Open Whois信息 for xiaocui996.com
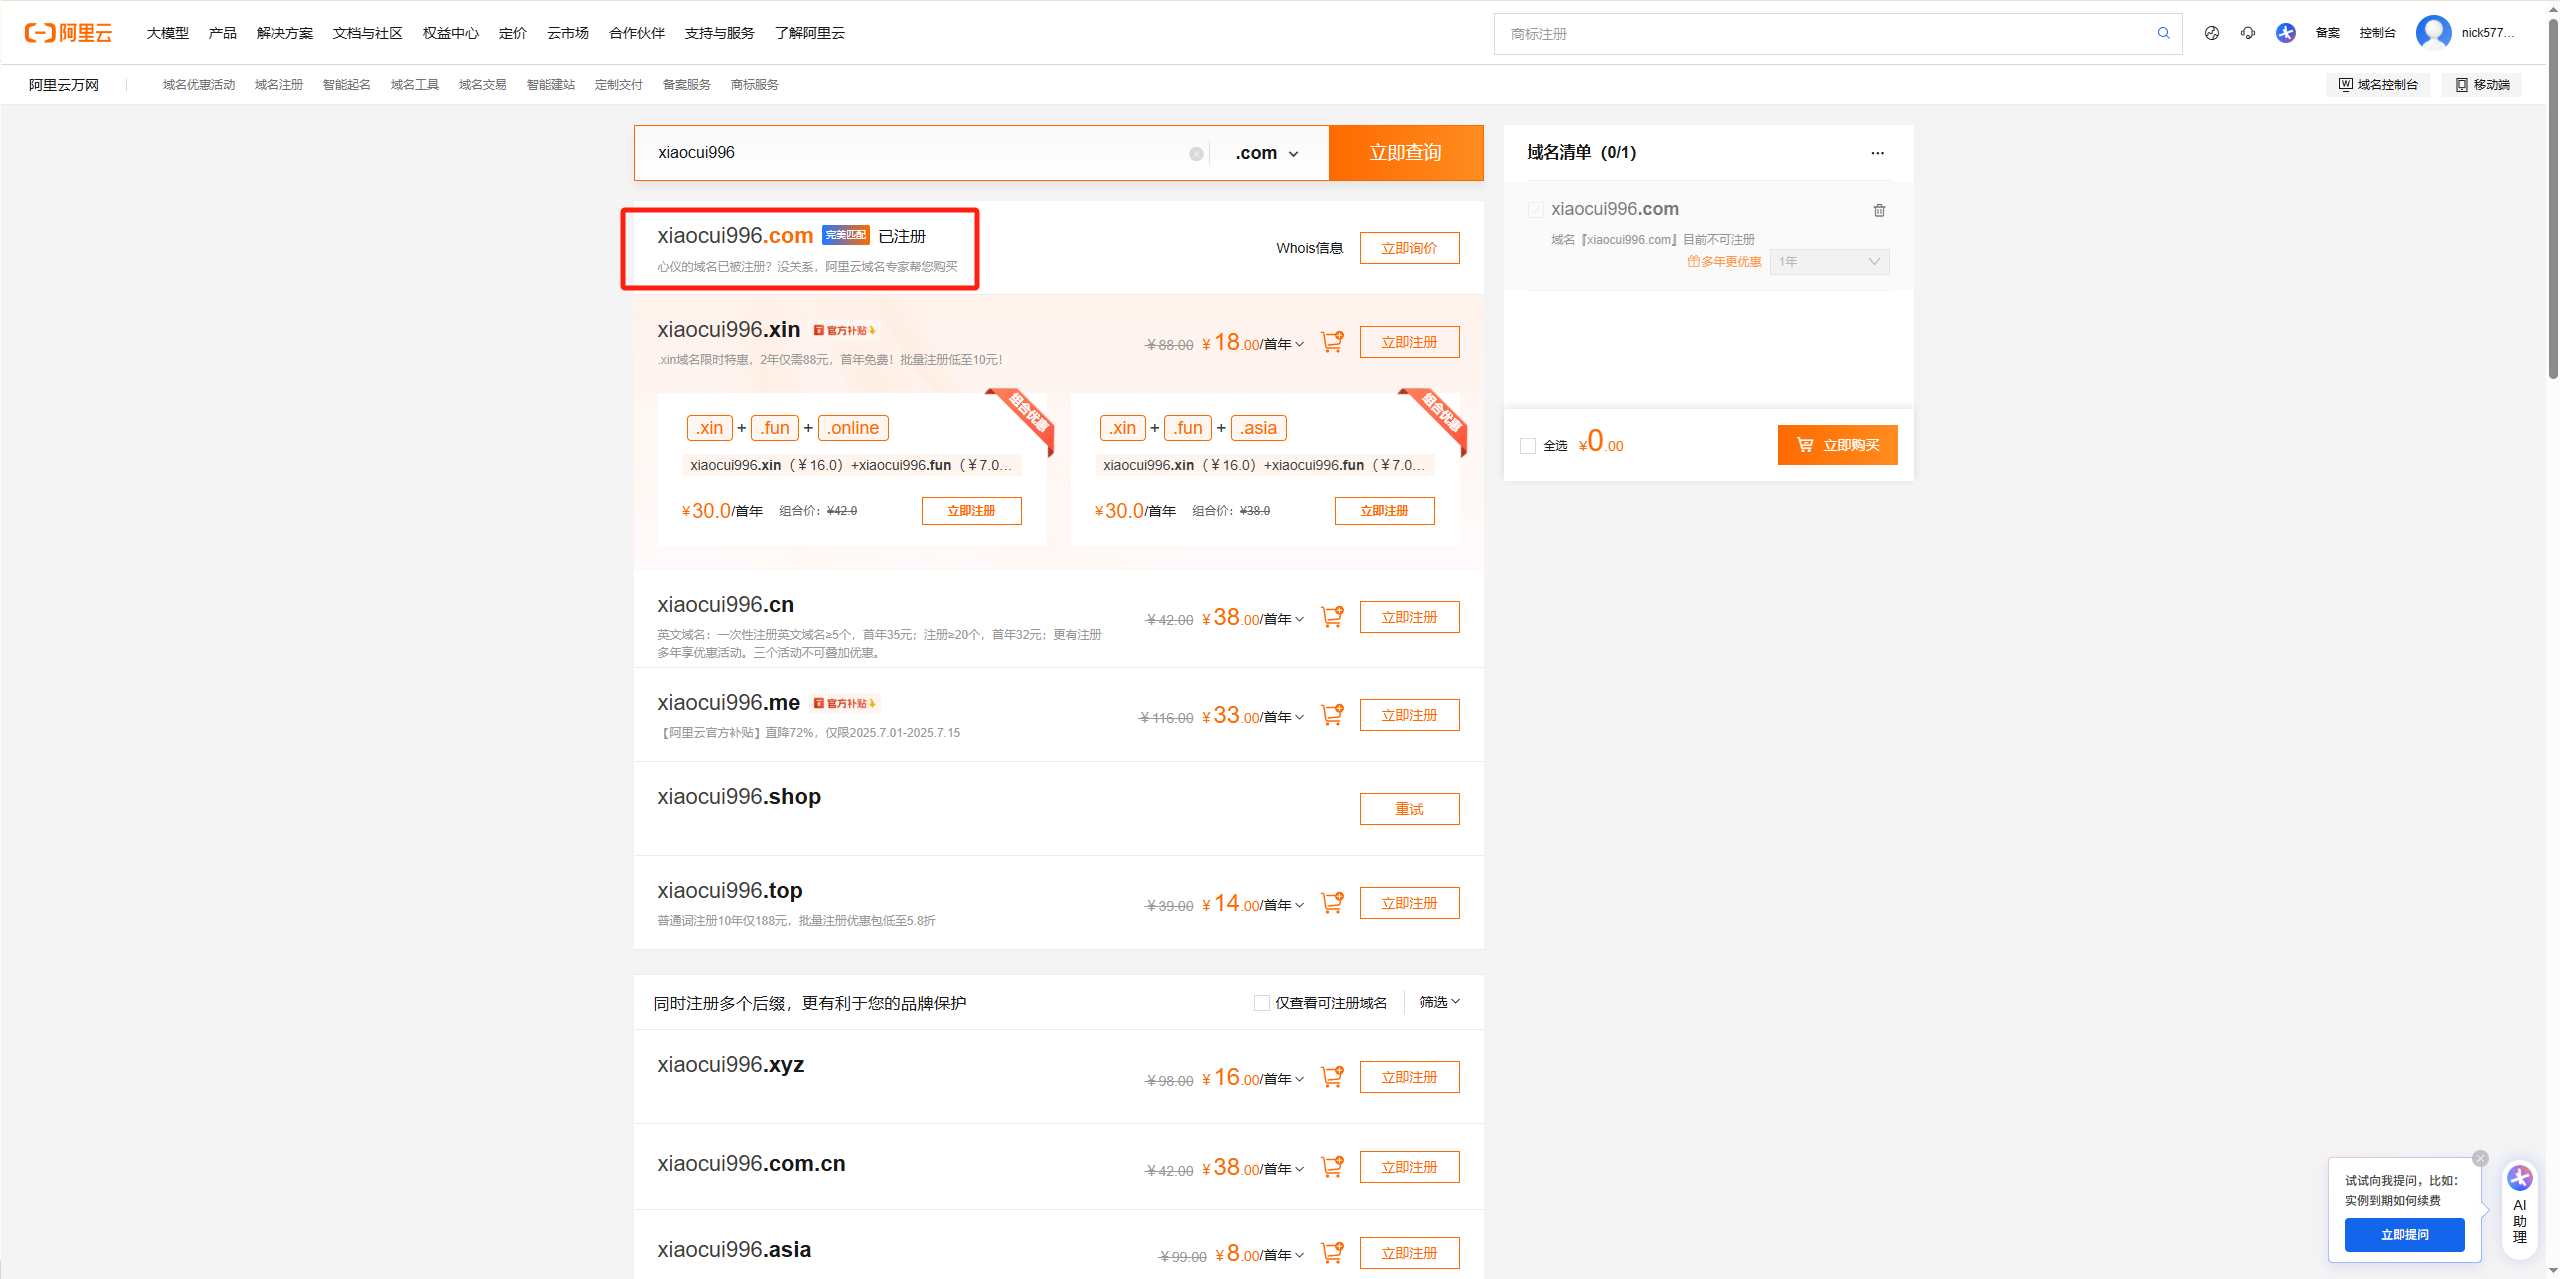Image resolution: width=2560 pixels, height=1279 pixels. click(x=1309, y=247)
